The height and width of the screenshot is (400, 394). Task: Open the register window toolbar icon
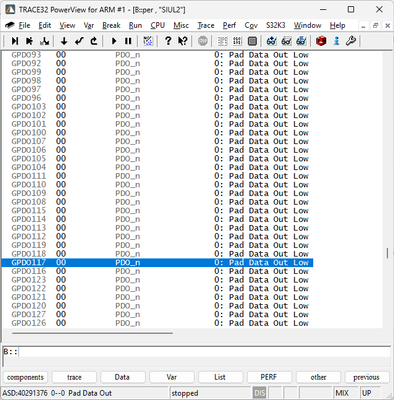point(252,41)
